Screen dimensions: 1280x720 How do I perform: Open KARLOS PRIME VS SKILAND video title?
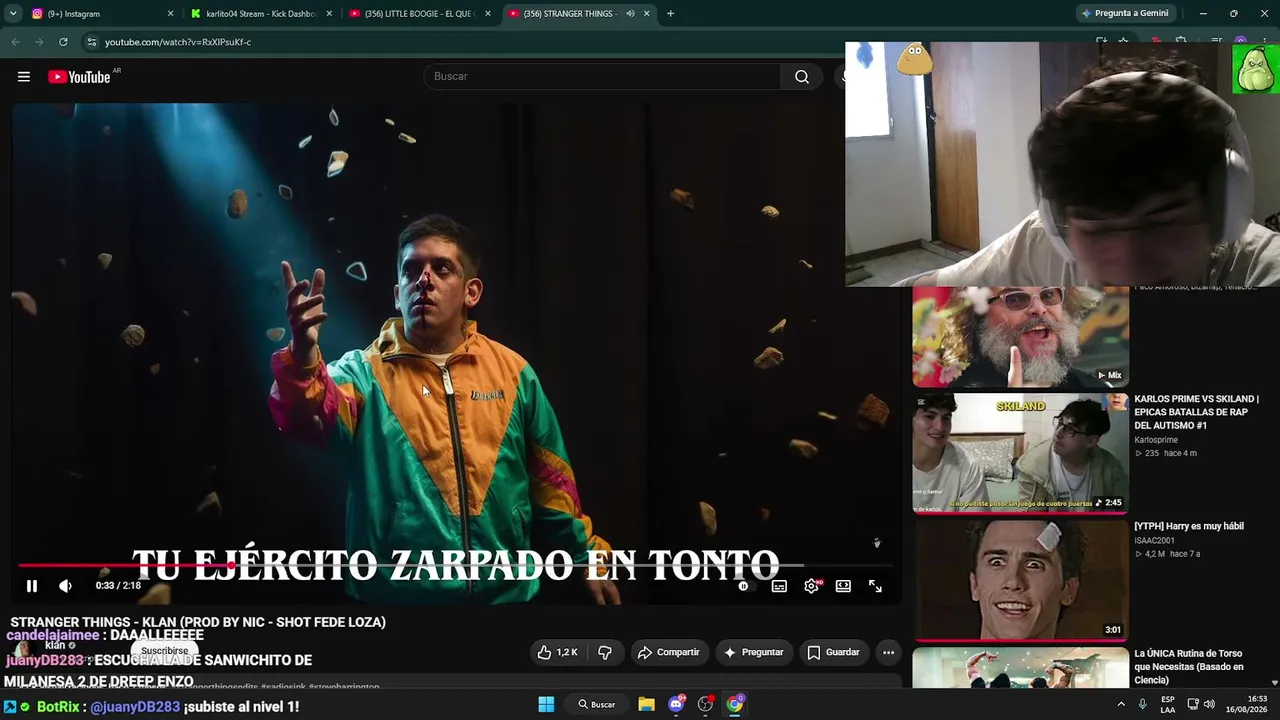point(1196,412)
